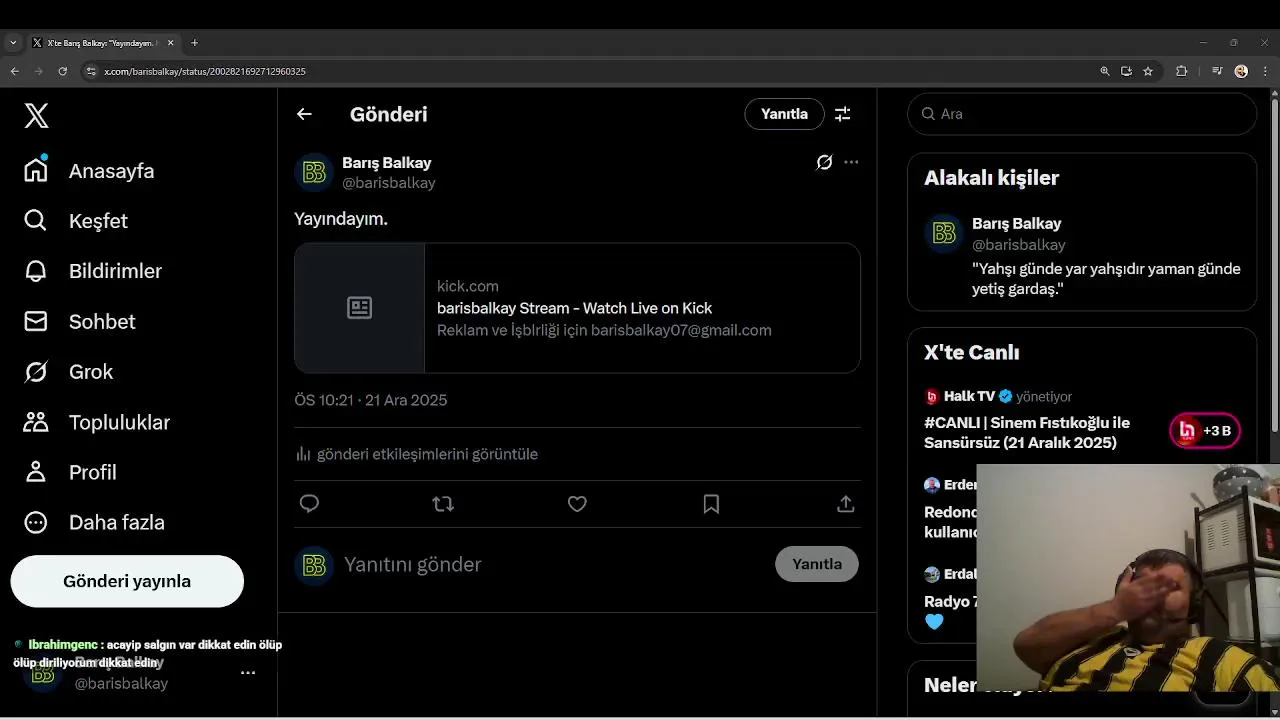
Task: Click grey Yanıtla submit button
Action: point(817,564)
